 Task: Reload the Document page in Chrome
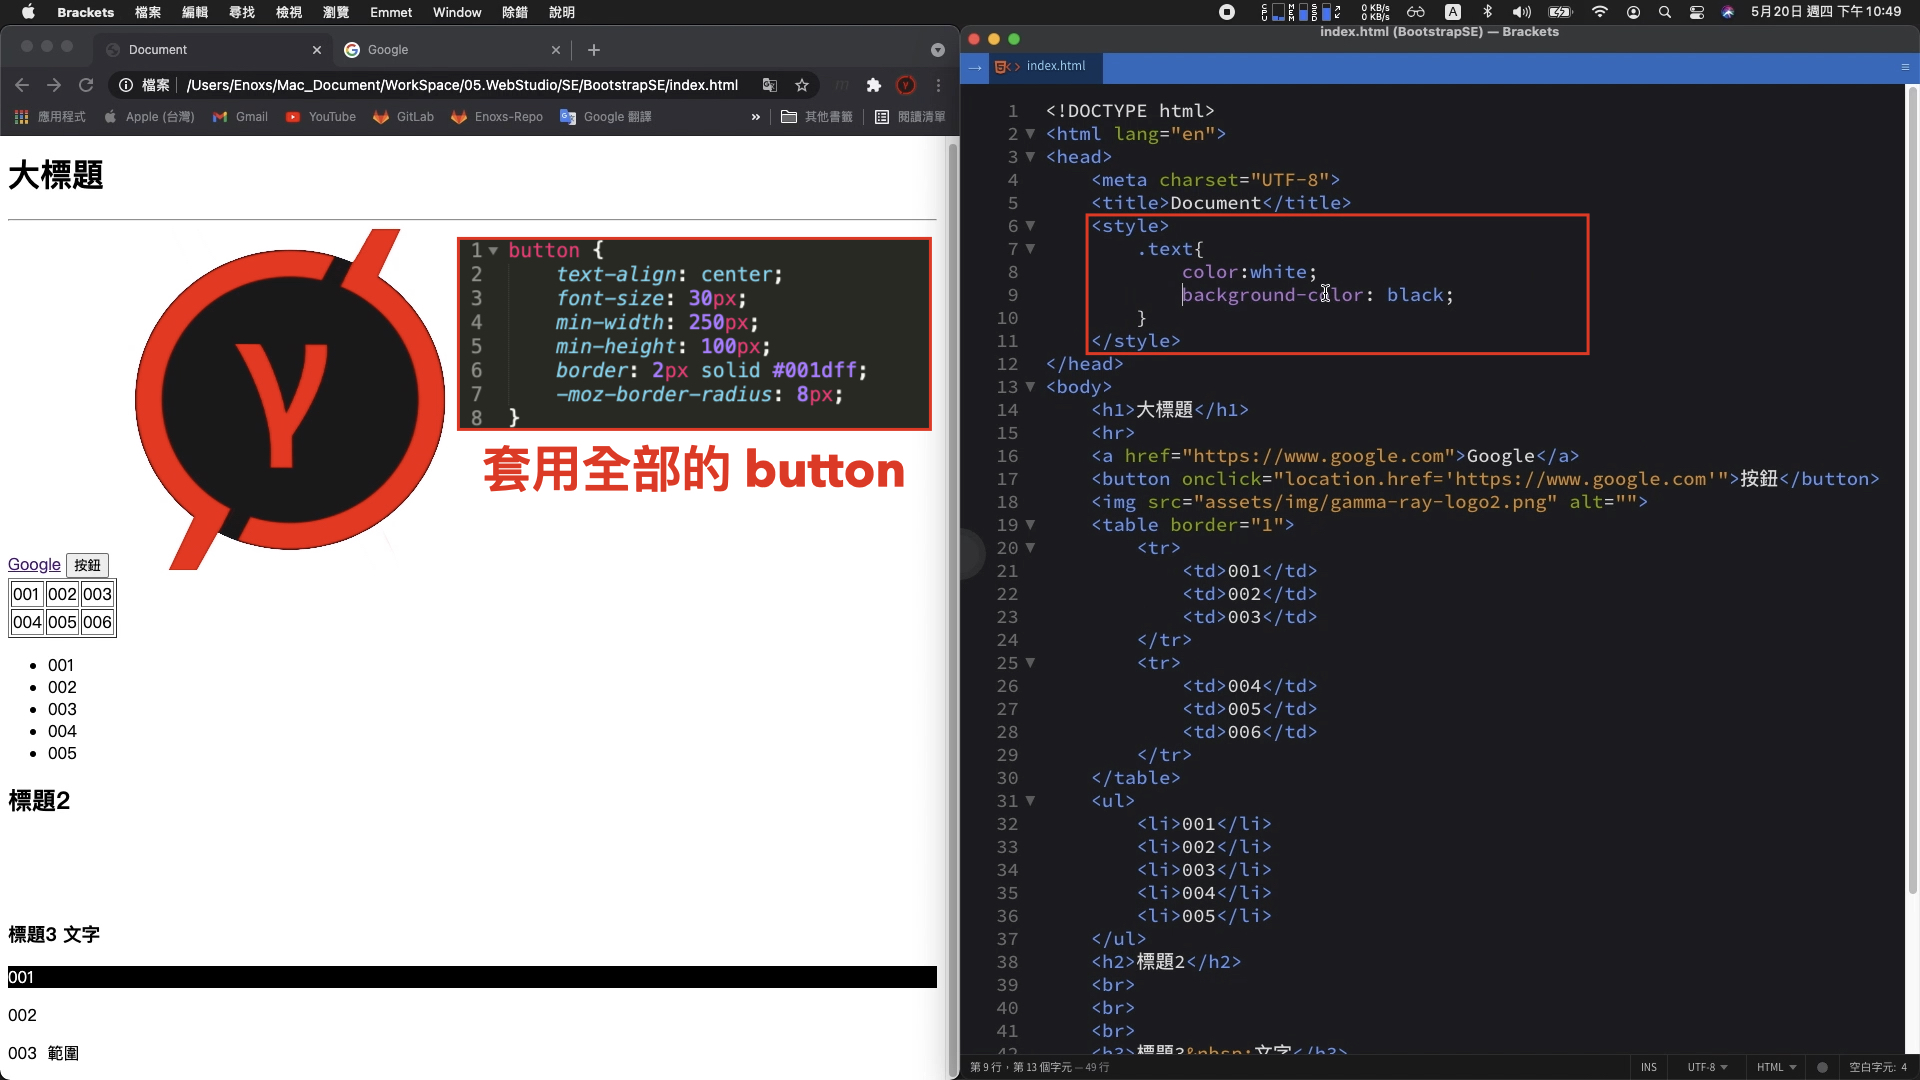point(86,85)
